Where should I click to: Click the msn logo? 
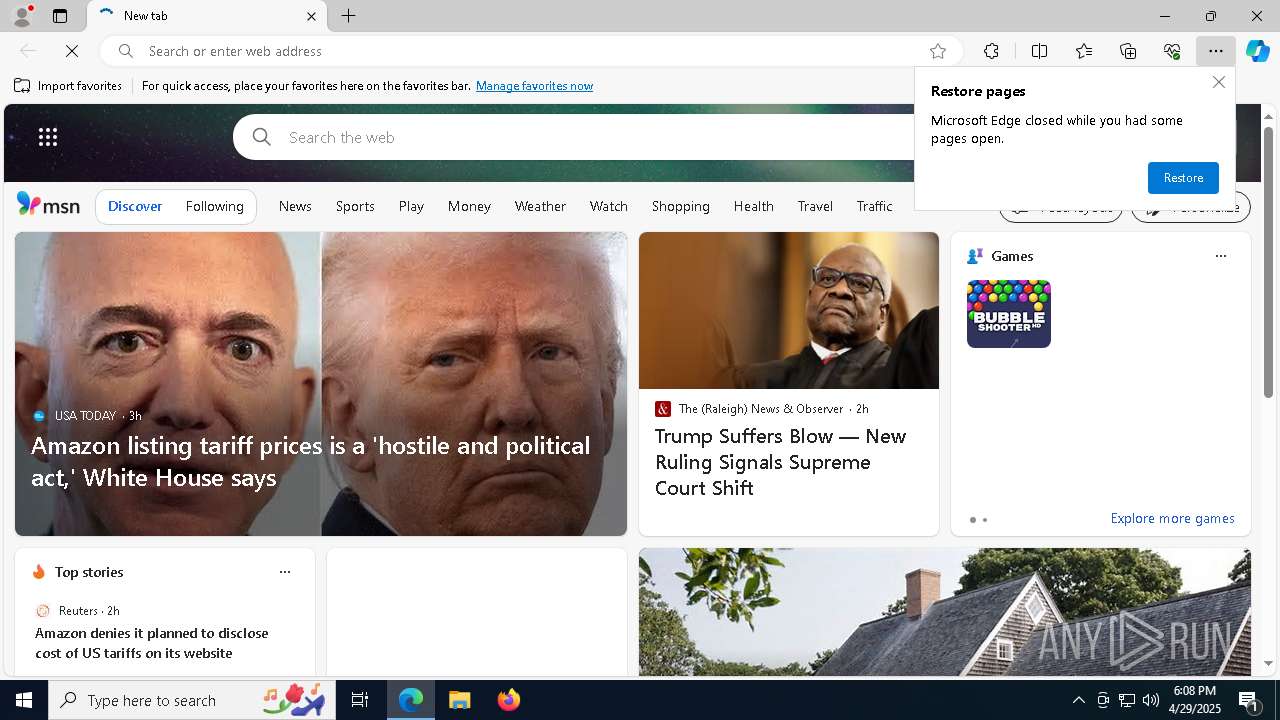coord(48,205)
